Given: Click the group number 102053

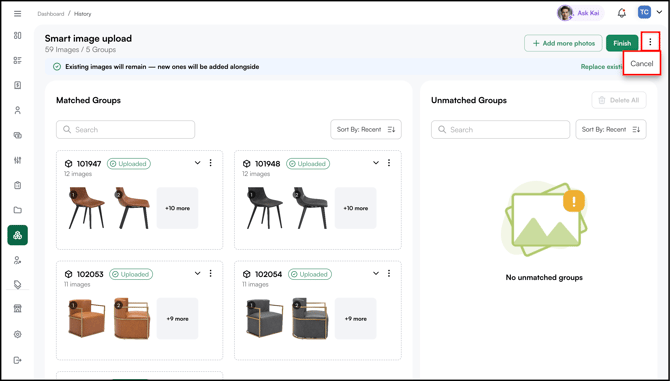Looking at the screenshot, I should coord(90,274).
